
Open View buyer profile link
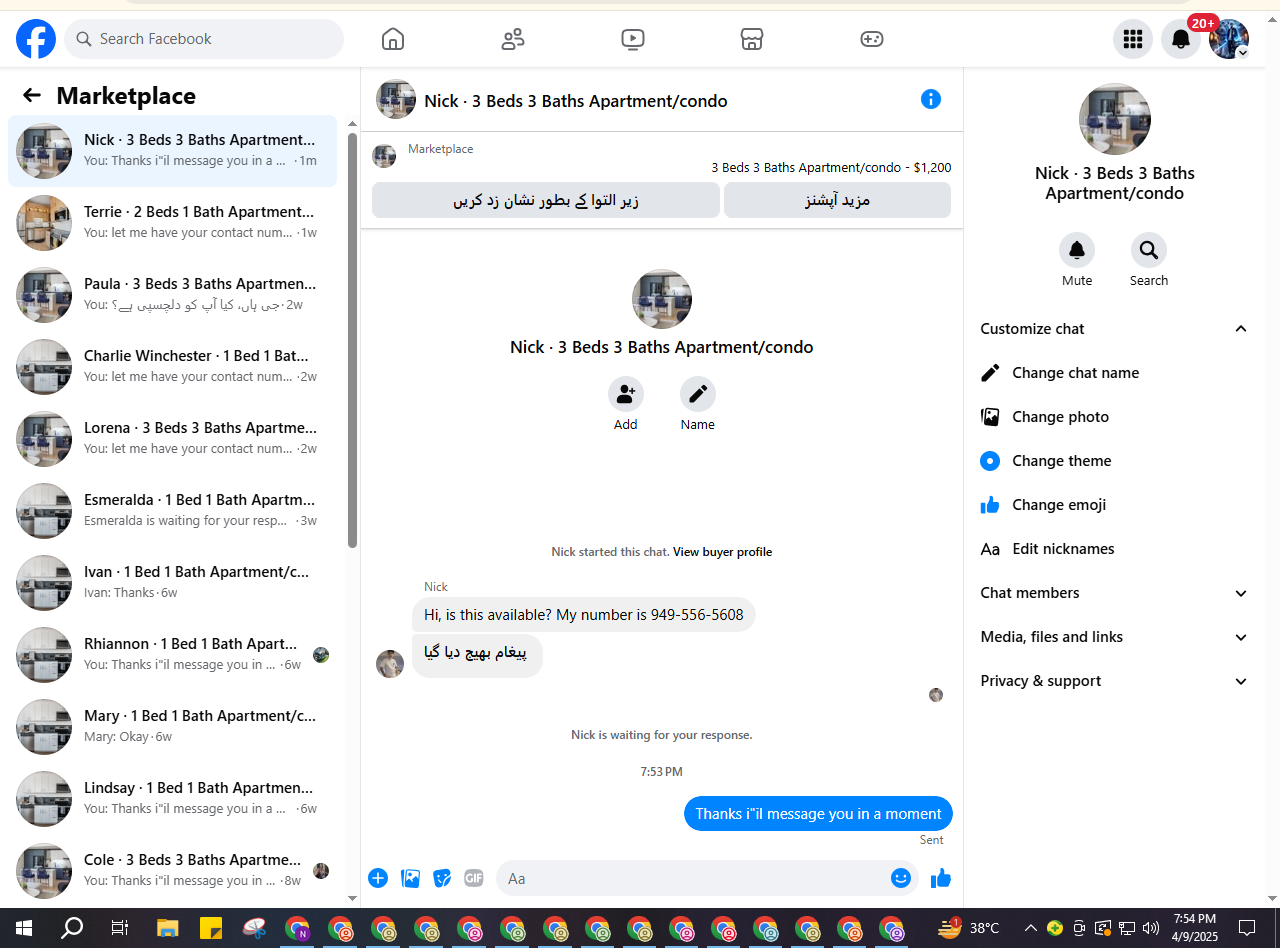click(722, 552)
